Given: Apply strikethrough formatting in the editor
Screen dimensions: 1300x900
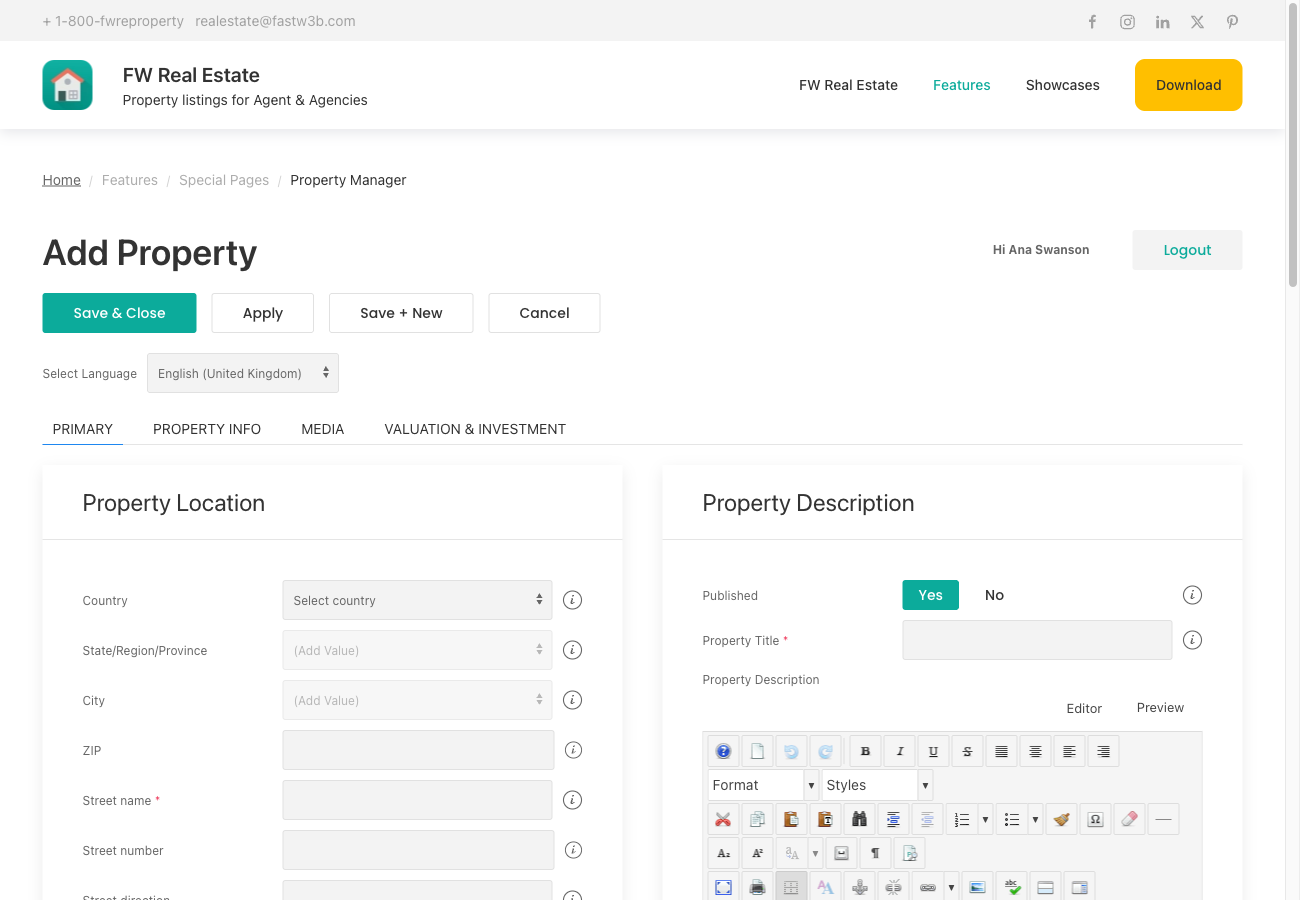Looking at the screenshot, I should pyautogui.click(x=967, y=750).
